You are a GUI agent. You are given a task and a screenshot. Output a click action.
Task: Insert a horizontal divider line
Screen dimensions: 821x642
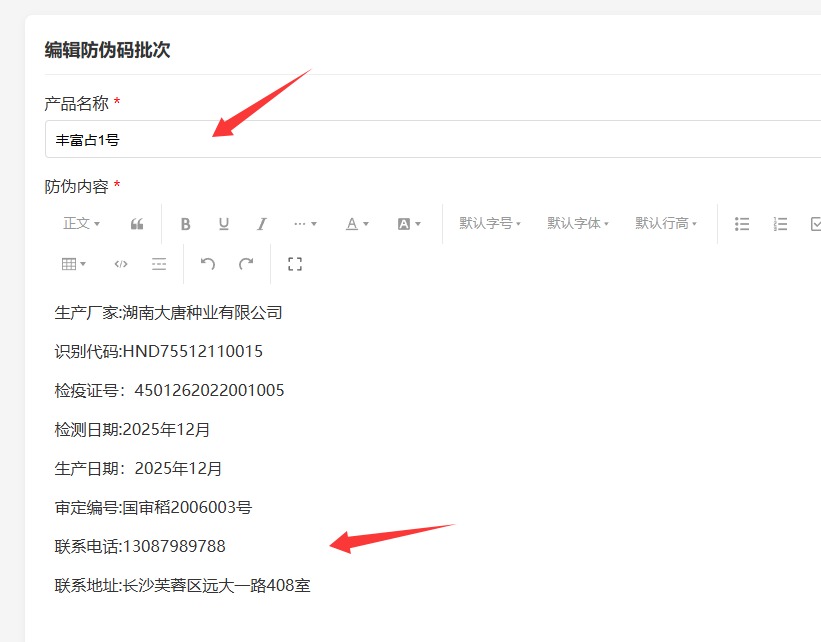coord(159,264)
